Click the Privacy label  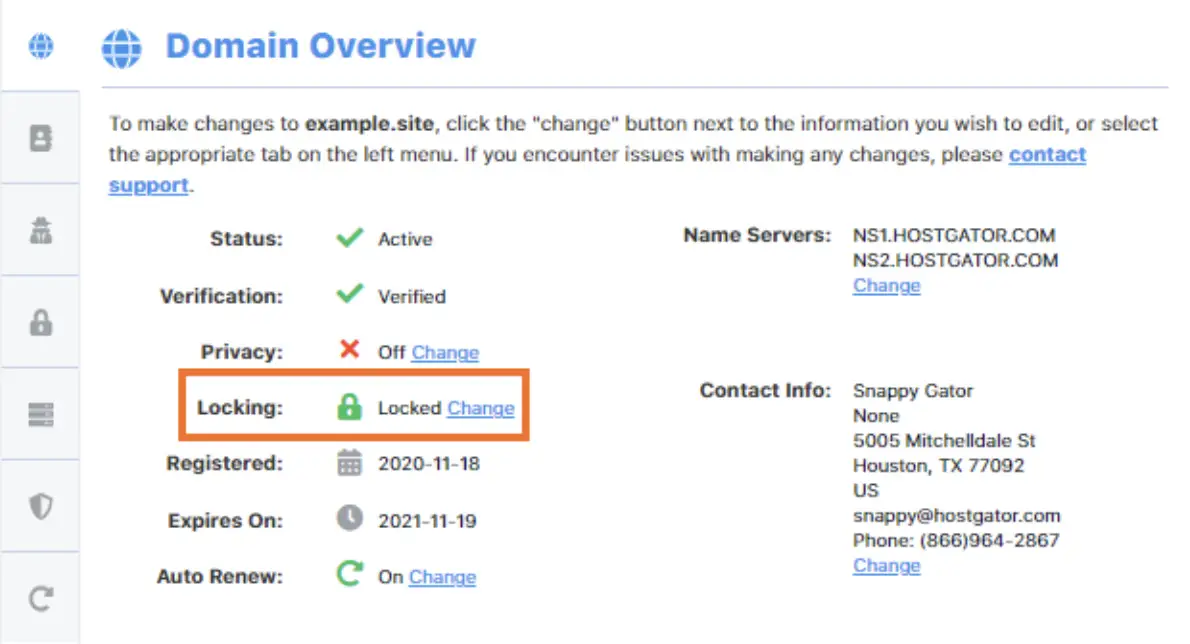(x=241, y=353)
